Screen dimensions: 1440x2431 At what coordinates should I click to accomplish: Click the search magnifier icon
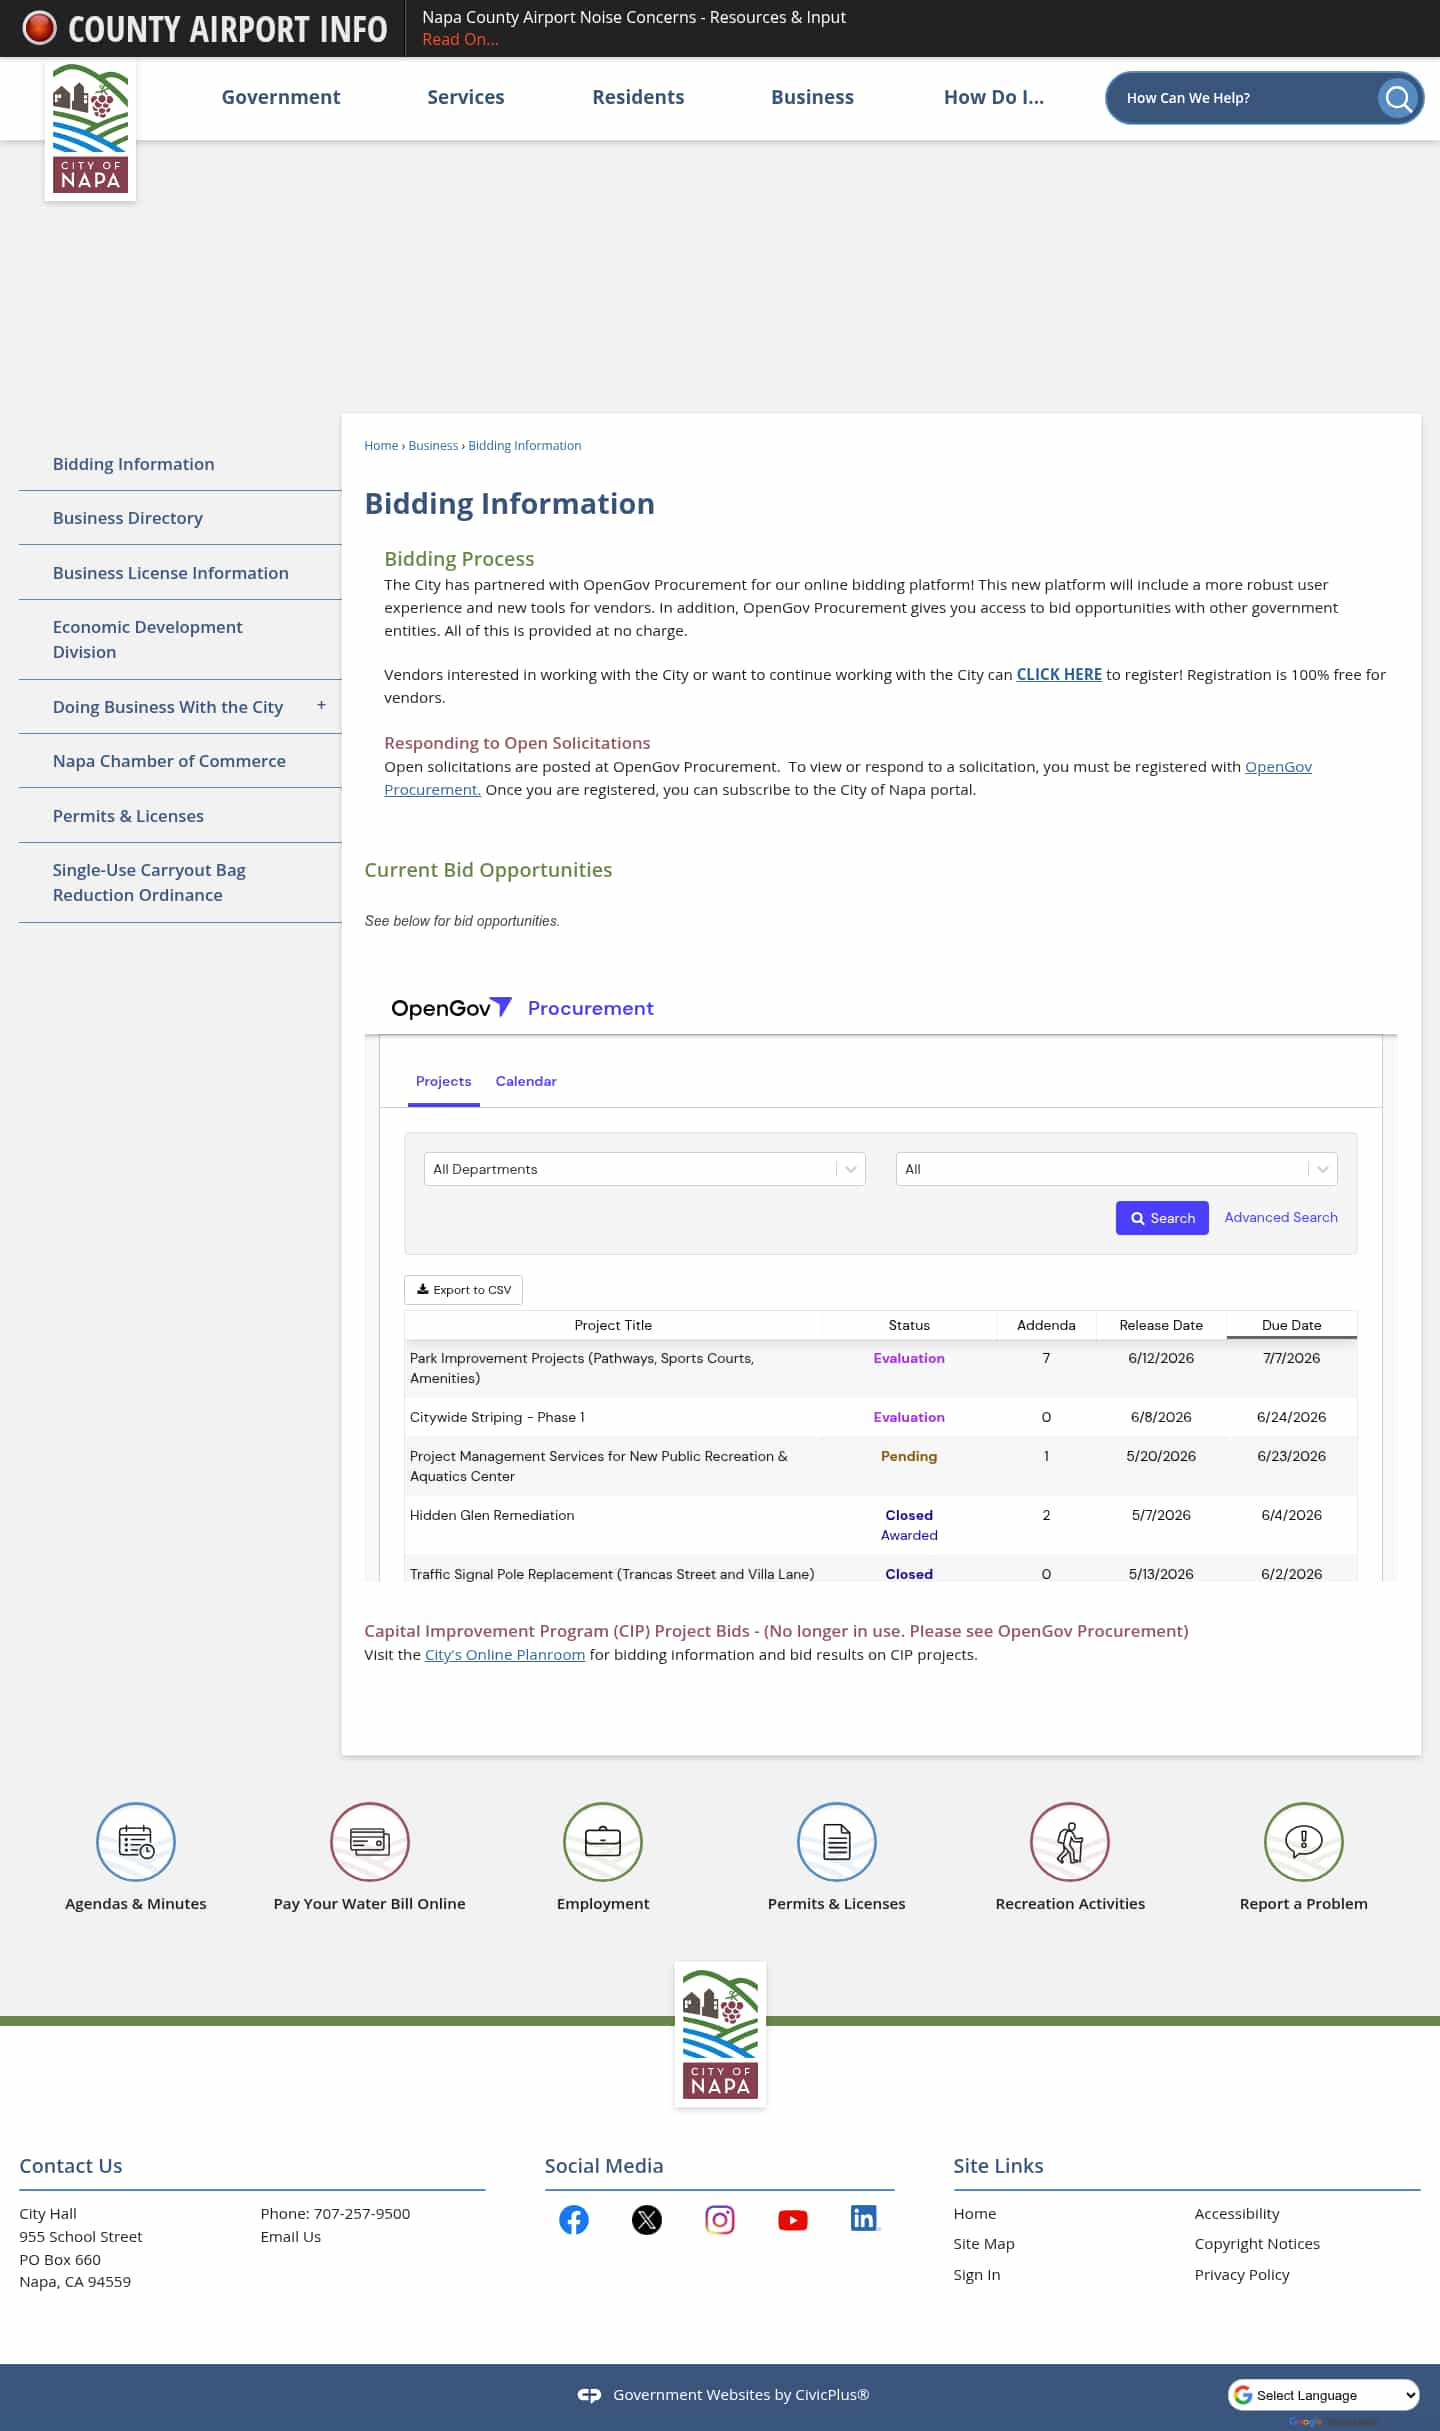(1398, 98)
